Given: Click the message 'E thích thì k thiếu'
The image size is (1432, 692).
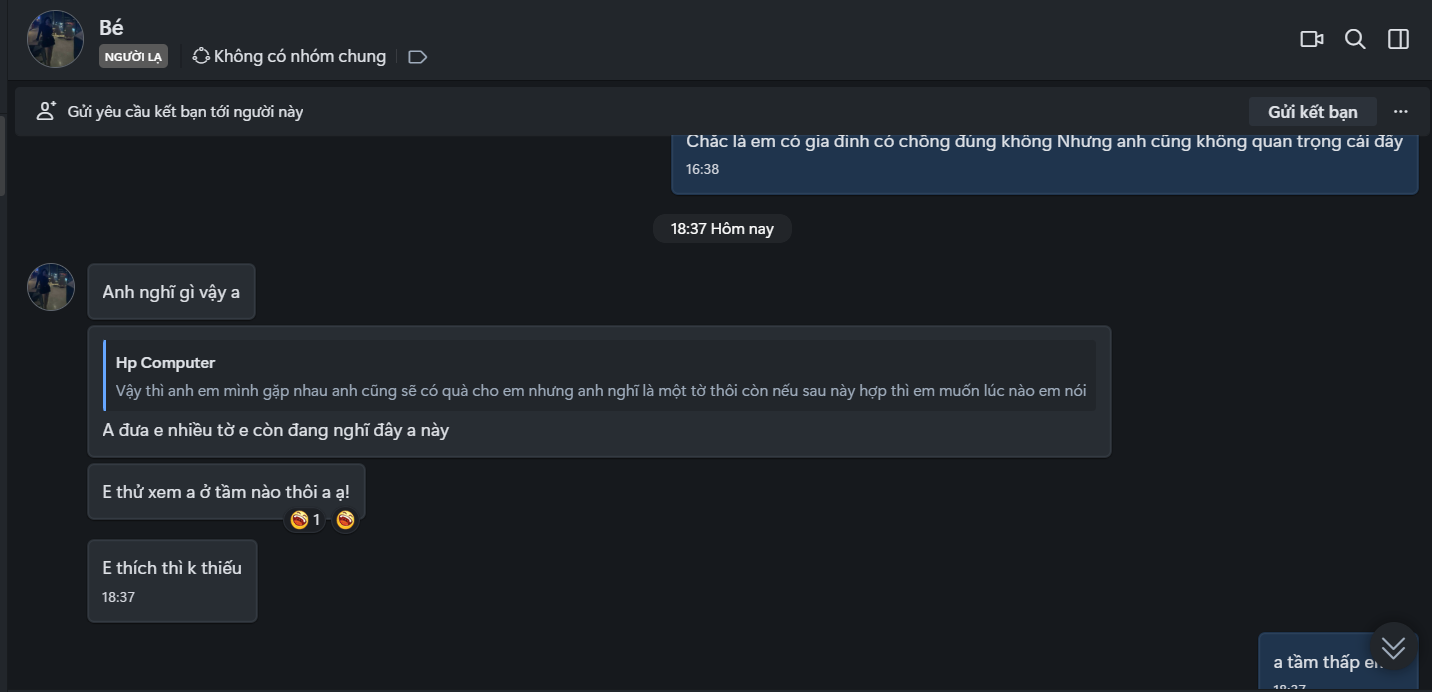Looking at the screenshot, I should pyautogui.click(x=172, y=568).
